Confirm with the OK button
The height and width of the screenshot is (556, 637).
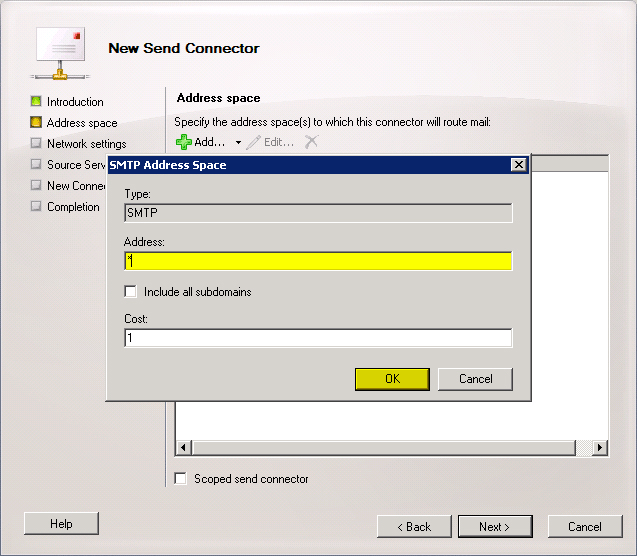point(392,379)
